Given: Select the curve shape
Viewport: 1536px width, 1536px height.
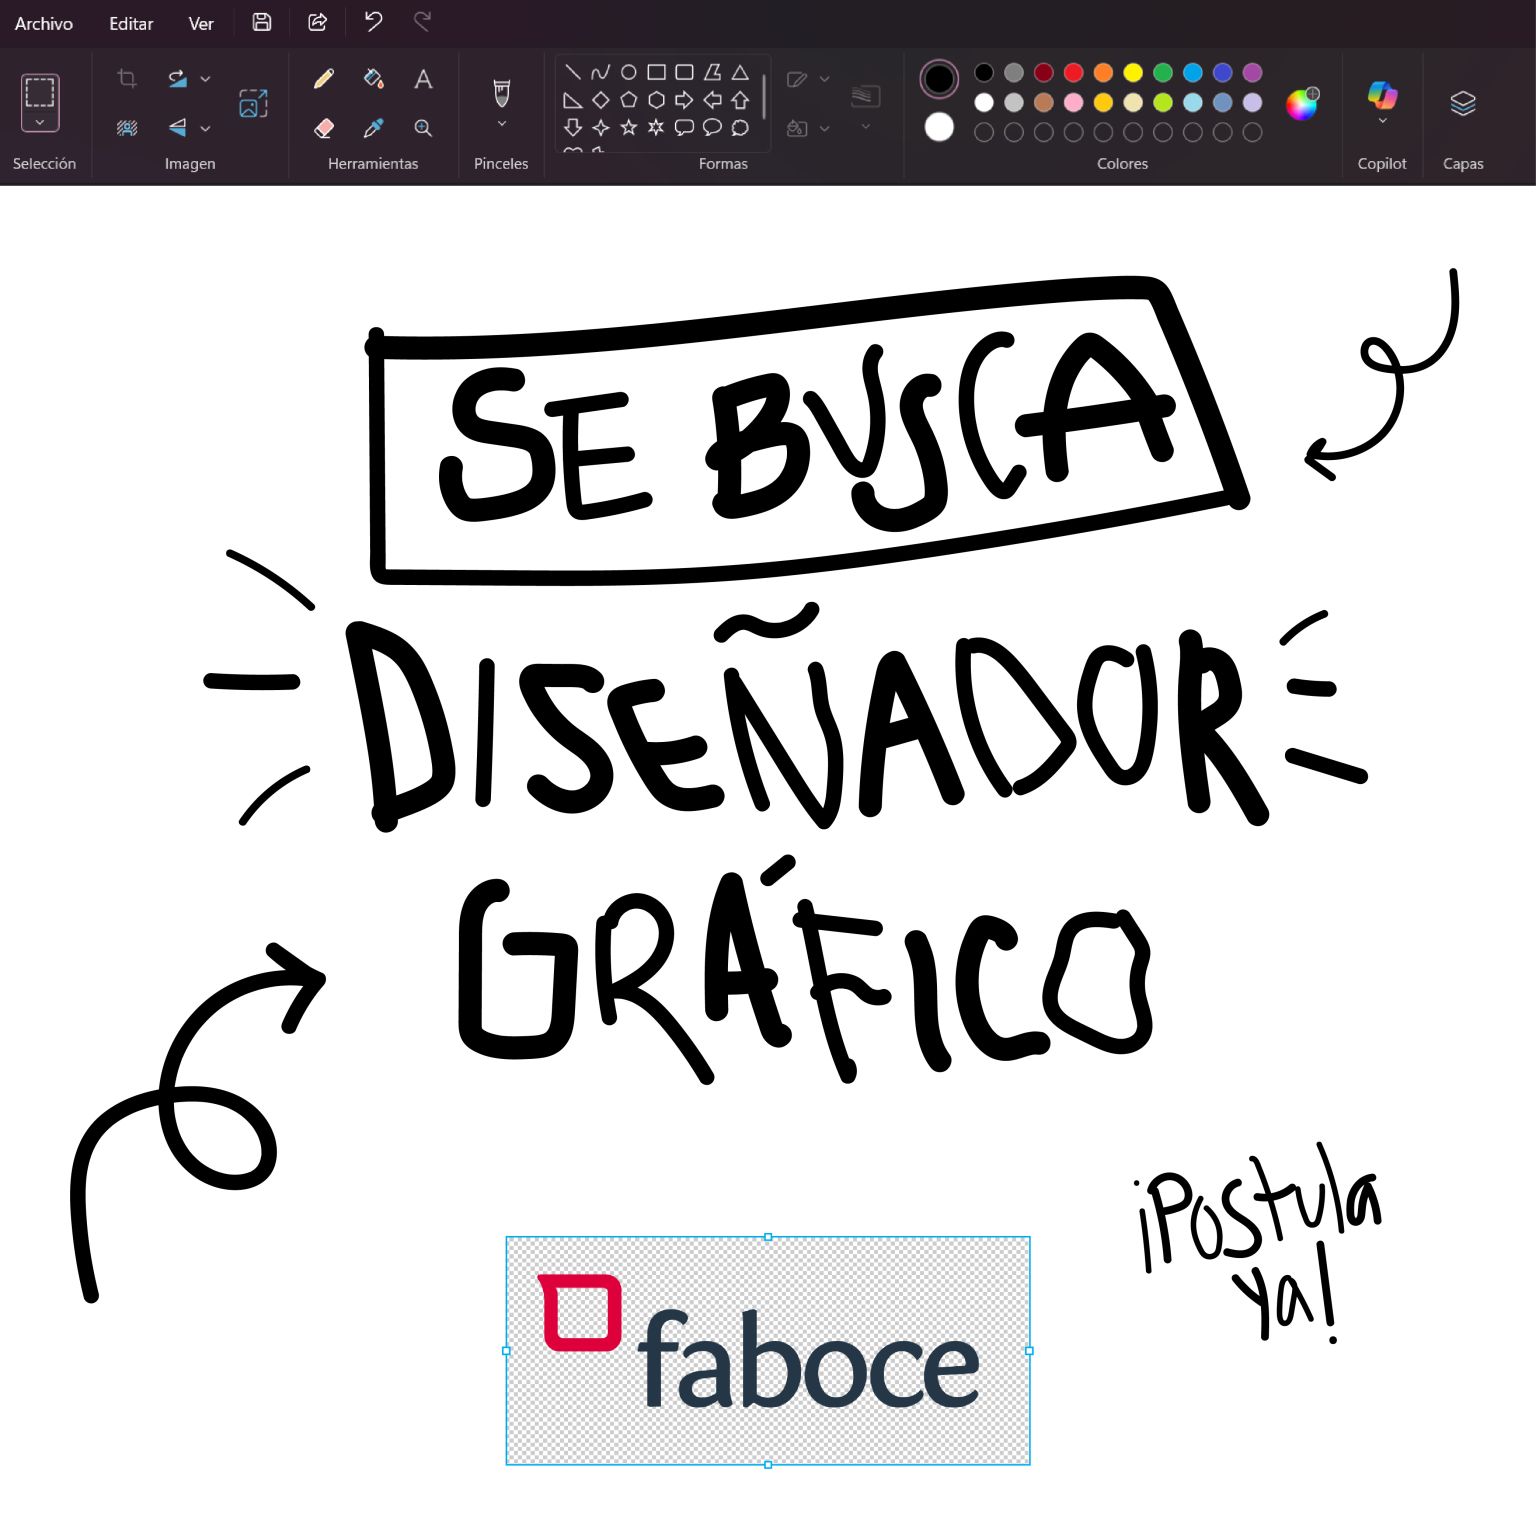Looking at the screenshot, I should tap(600, 72).
